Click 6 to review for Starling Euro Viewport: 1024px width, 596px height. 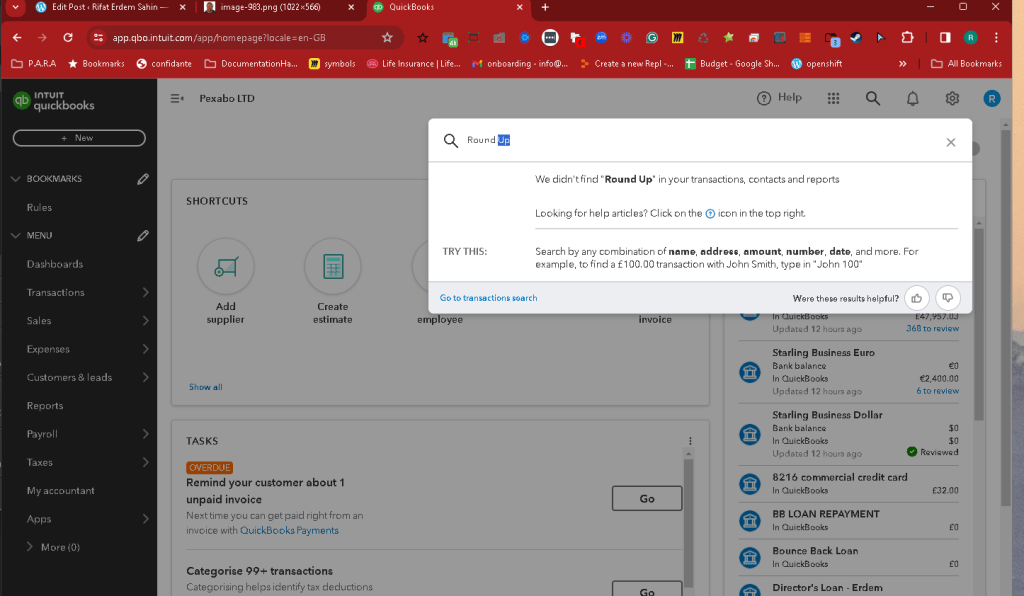937,391
